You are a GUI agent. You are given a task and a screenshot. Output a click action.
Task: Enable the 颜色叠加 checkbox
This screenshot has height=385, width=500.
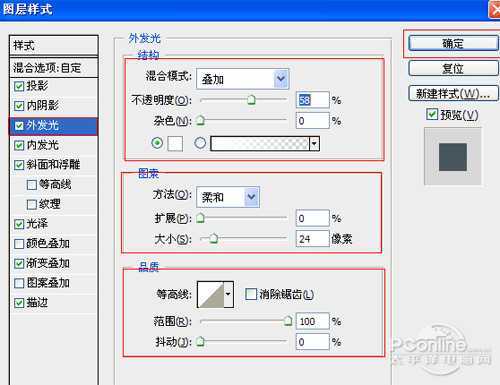tap(19, 244)
